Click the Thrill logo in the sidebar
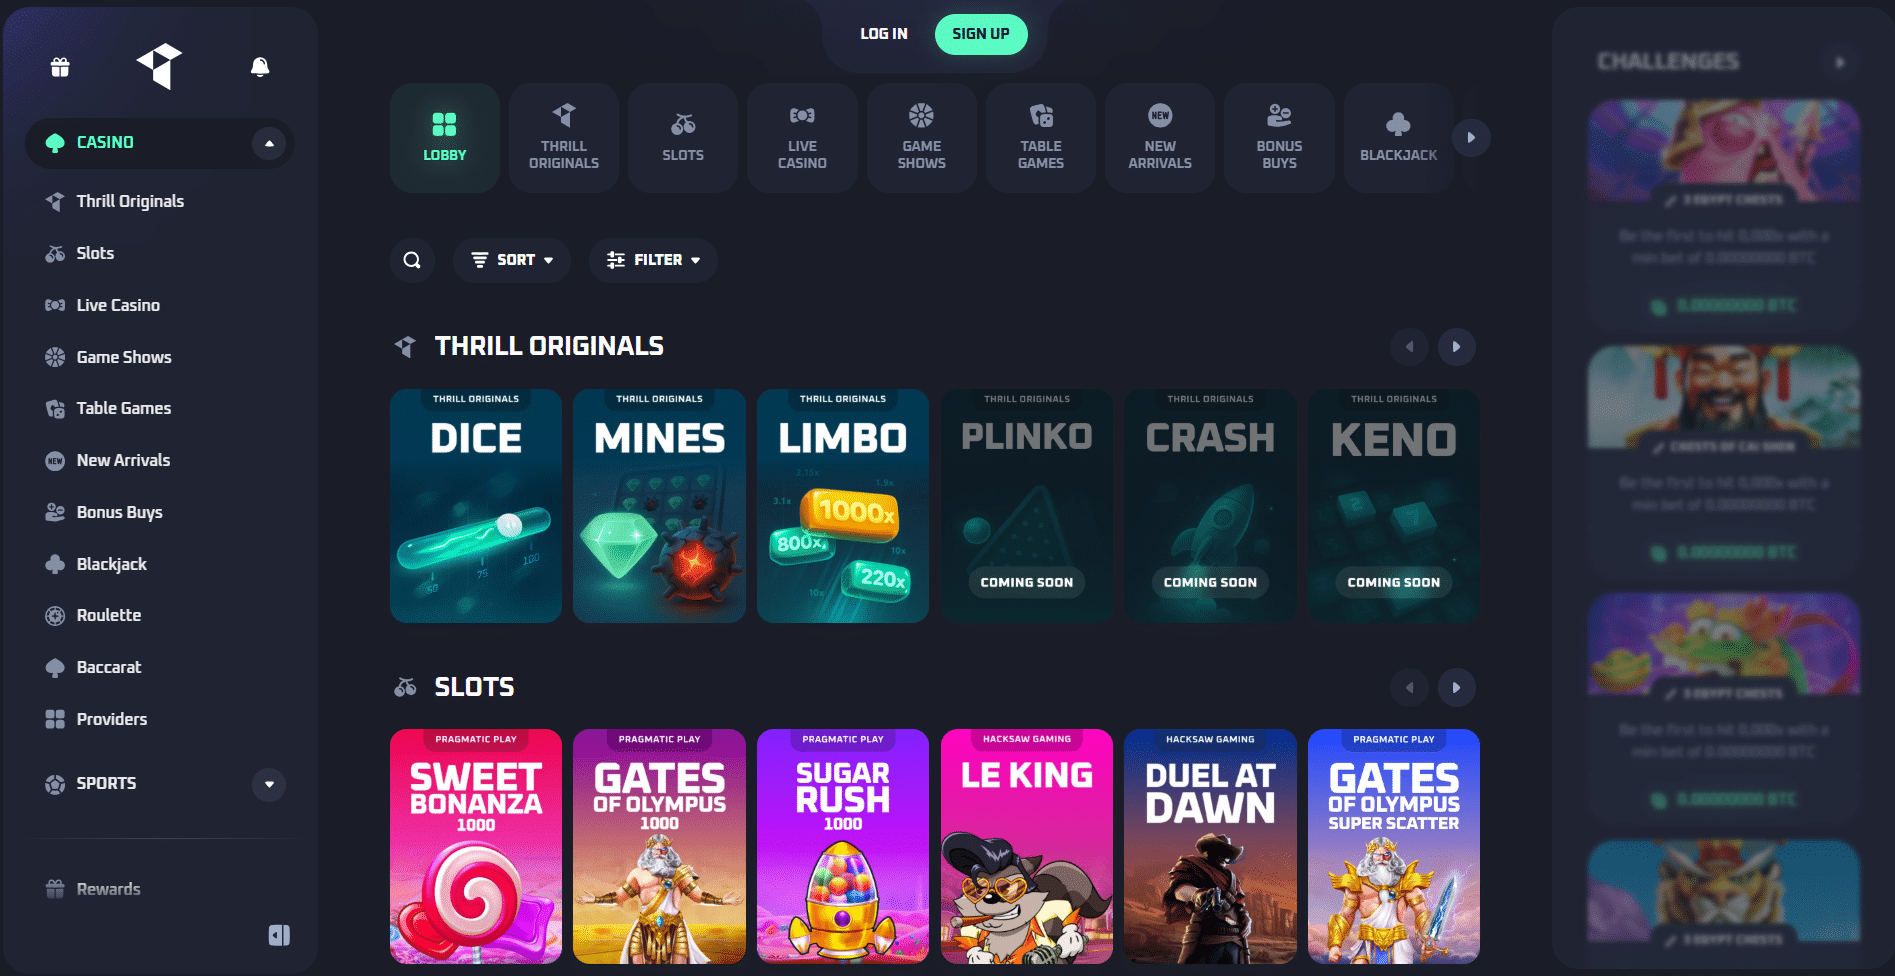 160,66
